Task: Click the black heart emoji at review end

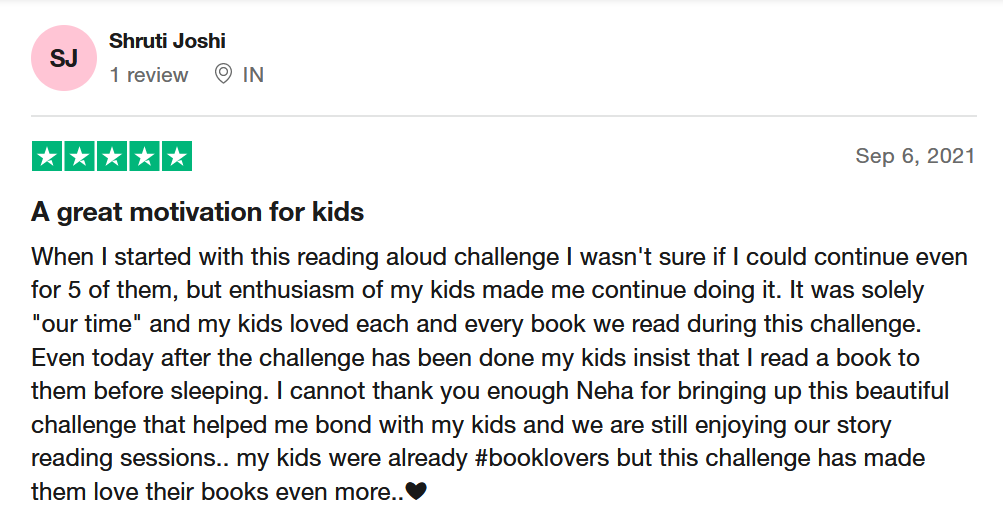Action: 416,491
